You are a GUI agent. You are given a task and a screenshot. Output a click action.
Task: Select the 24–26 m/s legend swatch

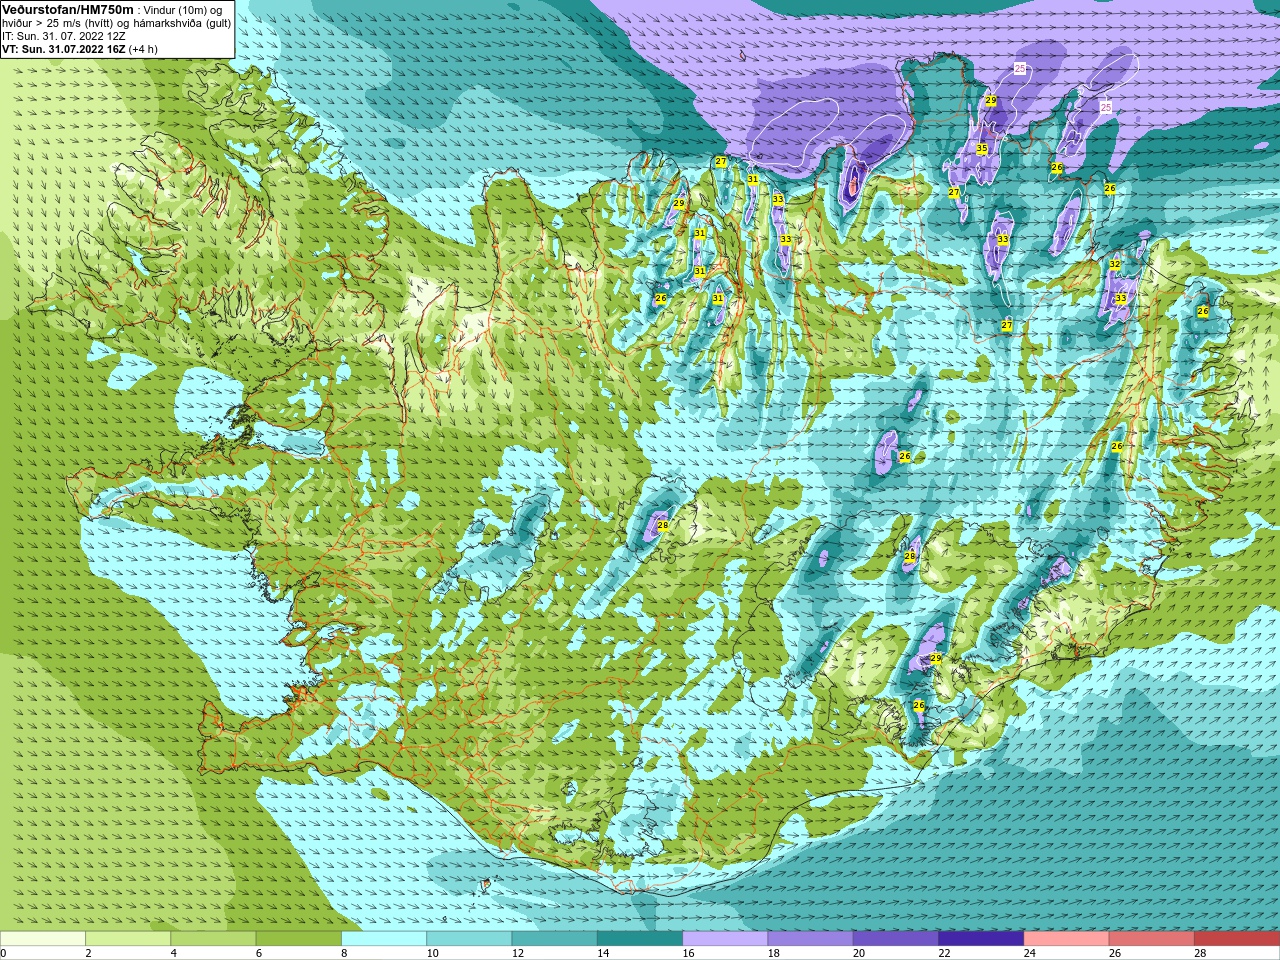click(x=1067, y=938)
